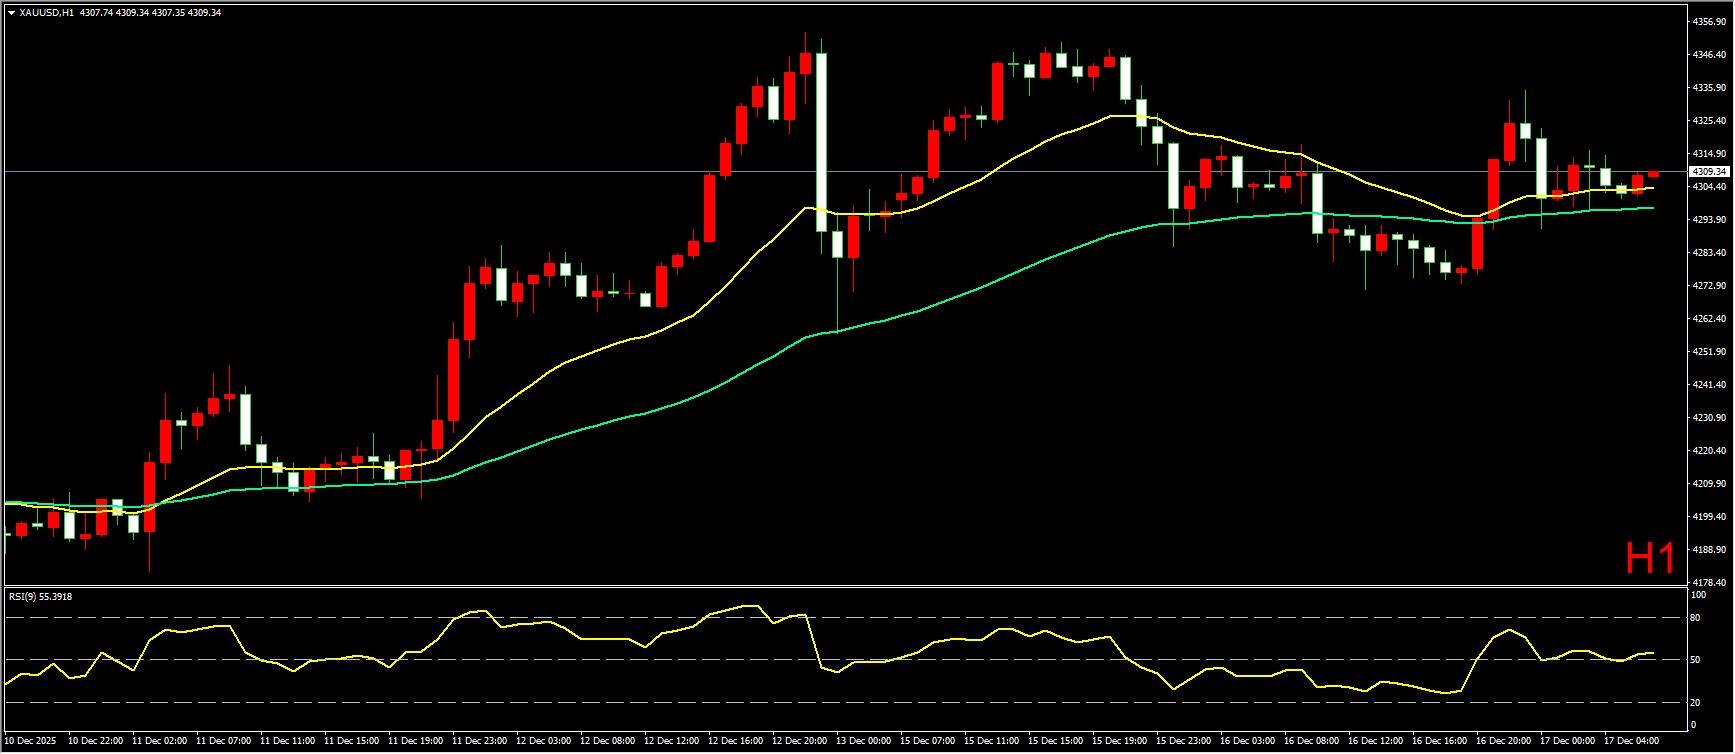Select the 17 Dec 04:00 time label

tap(1631, 741)
